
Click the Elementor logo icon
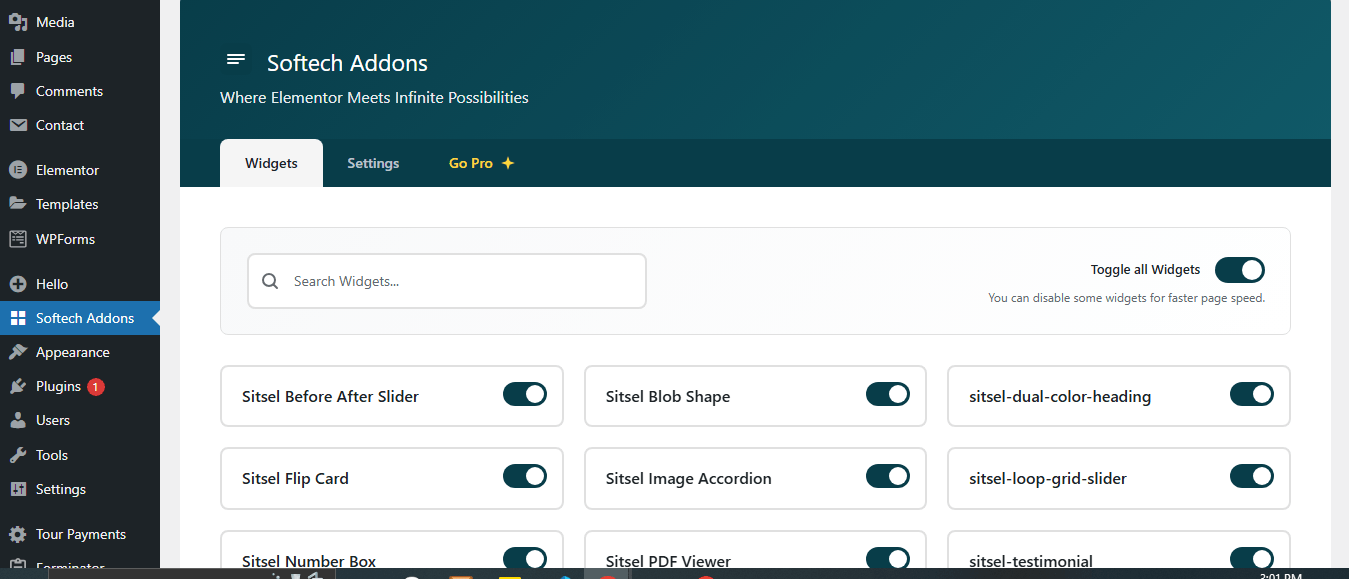(18, 170)
